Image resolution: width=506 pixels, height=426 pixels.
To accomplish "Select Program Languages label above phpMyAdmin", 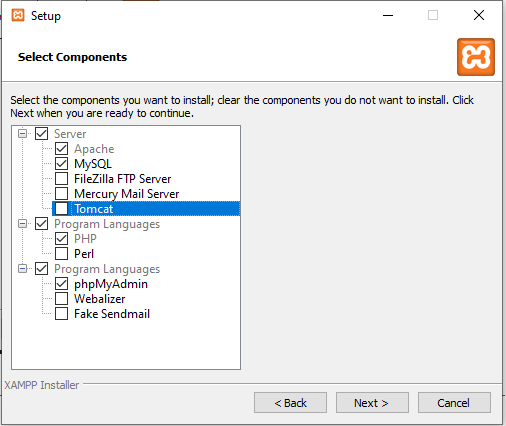I will (107, 269).
